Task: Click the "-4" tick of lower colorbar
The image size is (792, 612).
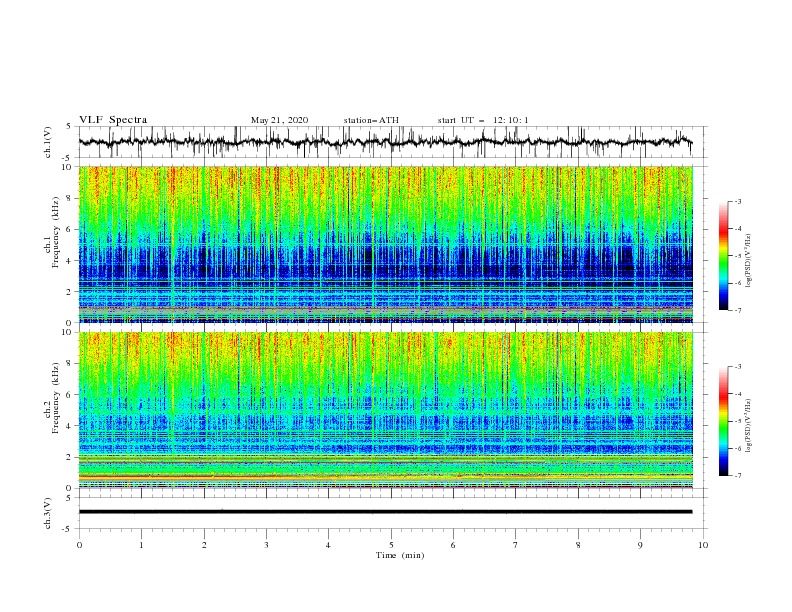Action: click(738, 394)
